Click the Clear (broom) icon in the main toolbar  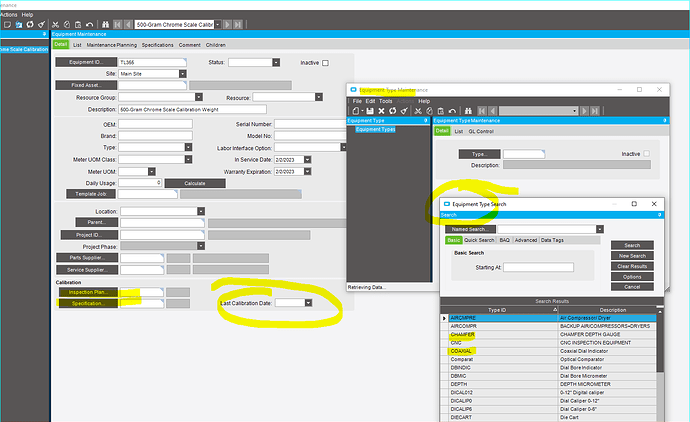[x=41, y=25]
